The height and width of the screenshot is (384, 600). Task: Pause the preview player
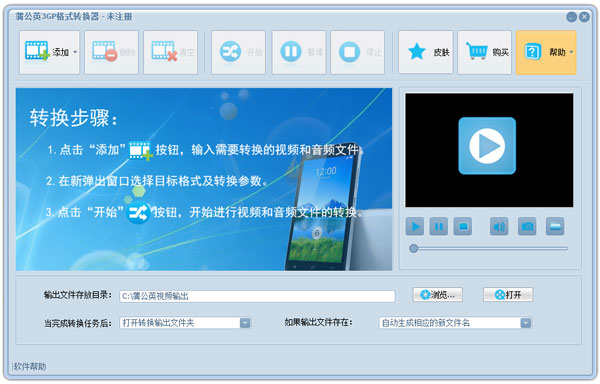(439, 226)
